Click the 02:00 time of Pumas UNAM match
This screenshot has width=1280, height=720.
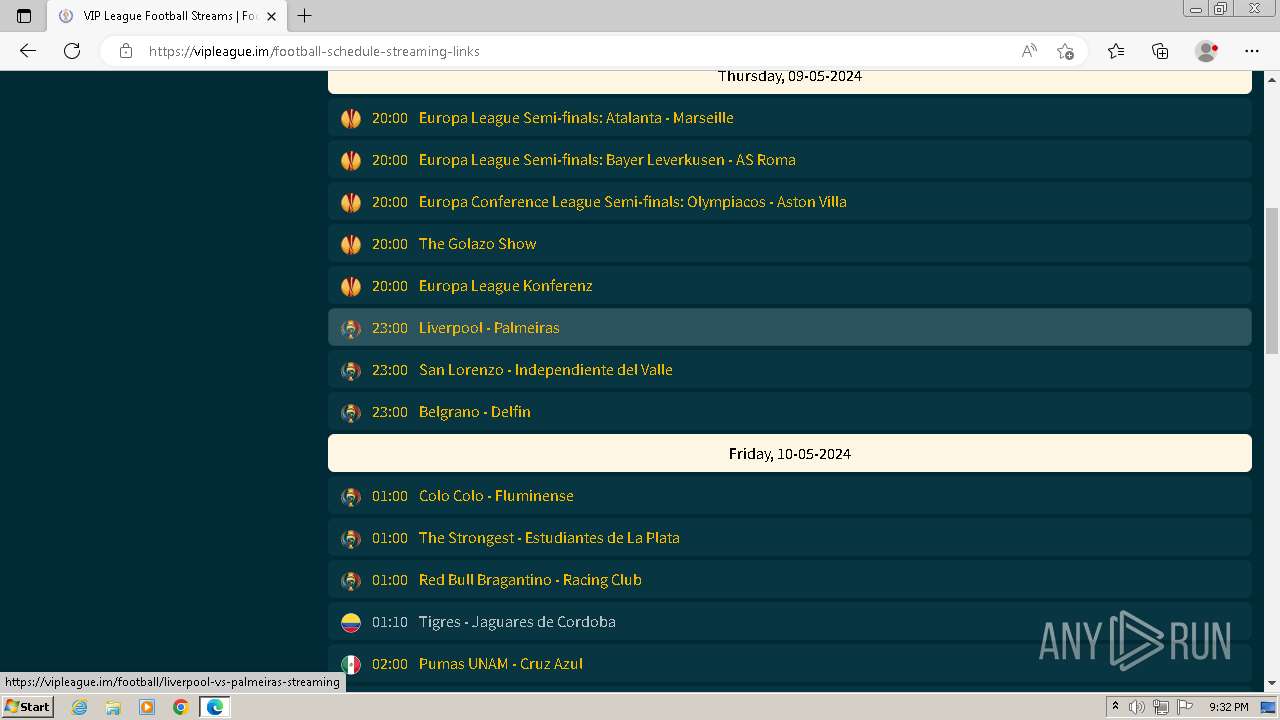pyautogui.click(x=390, y=664)
